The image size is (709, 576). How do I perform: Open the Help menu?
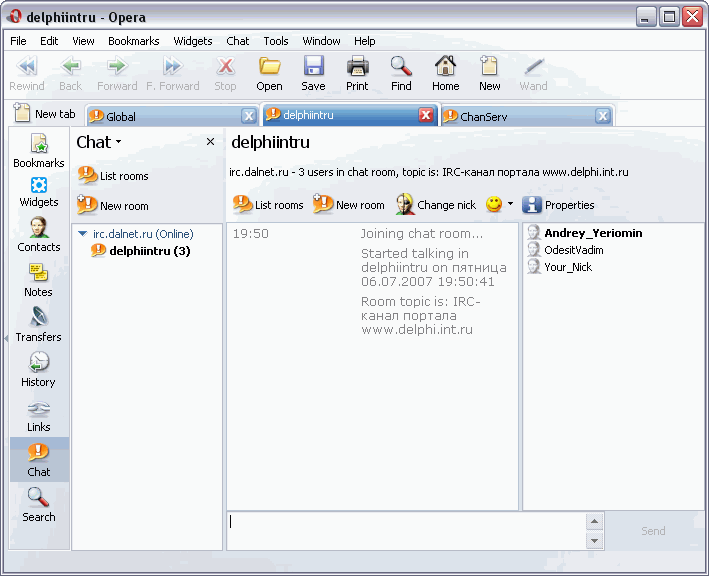click(364, 41)
